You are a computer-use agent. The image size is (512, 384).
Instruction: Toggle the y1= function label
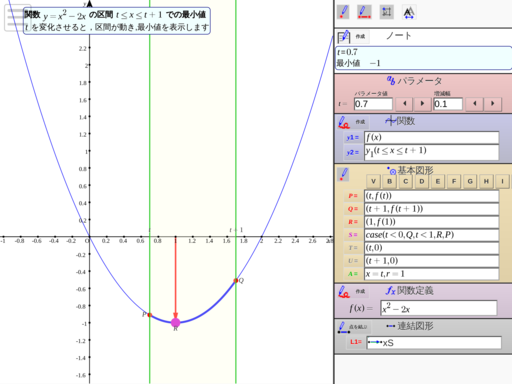(x=353, y=137)
